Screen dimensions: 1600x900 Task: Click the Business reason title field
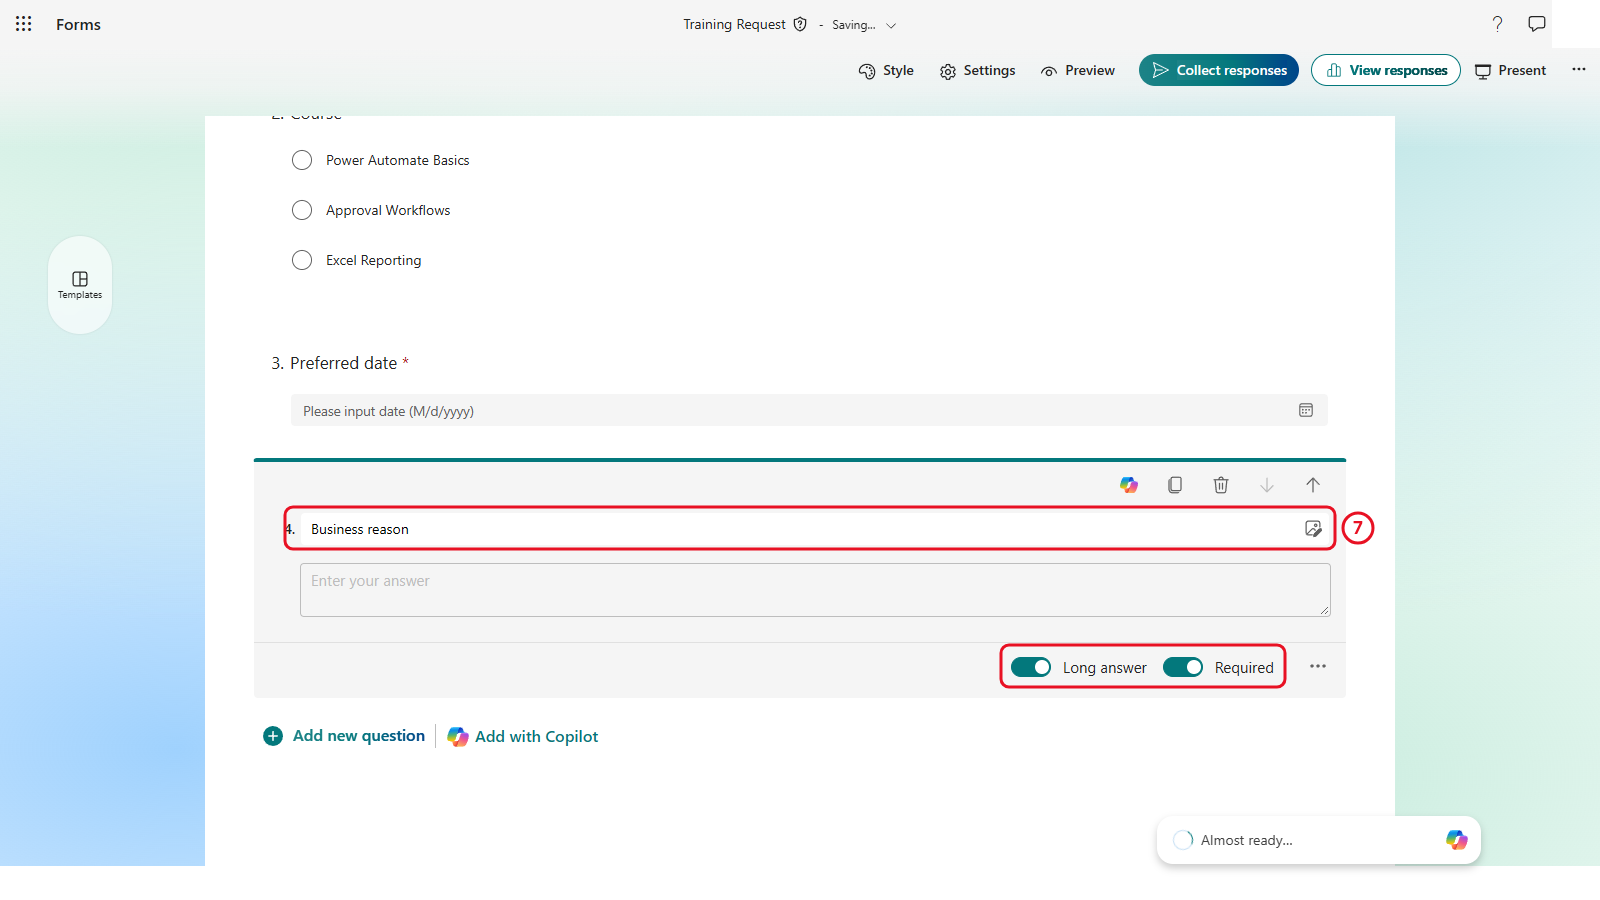800,529
